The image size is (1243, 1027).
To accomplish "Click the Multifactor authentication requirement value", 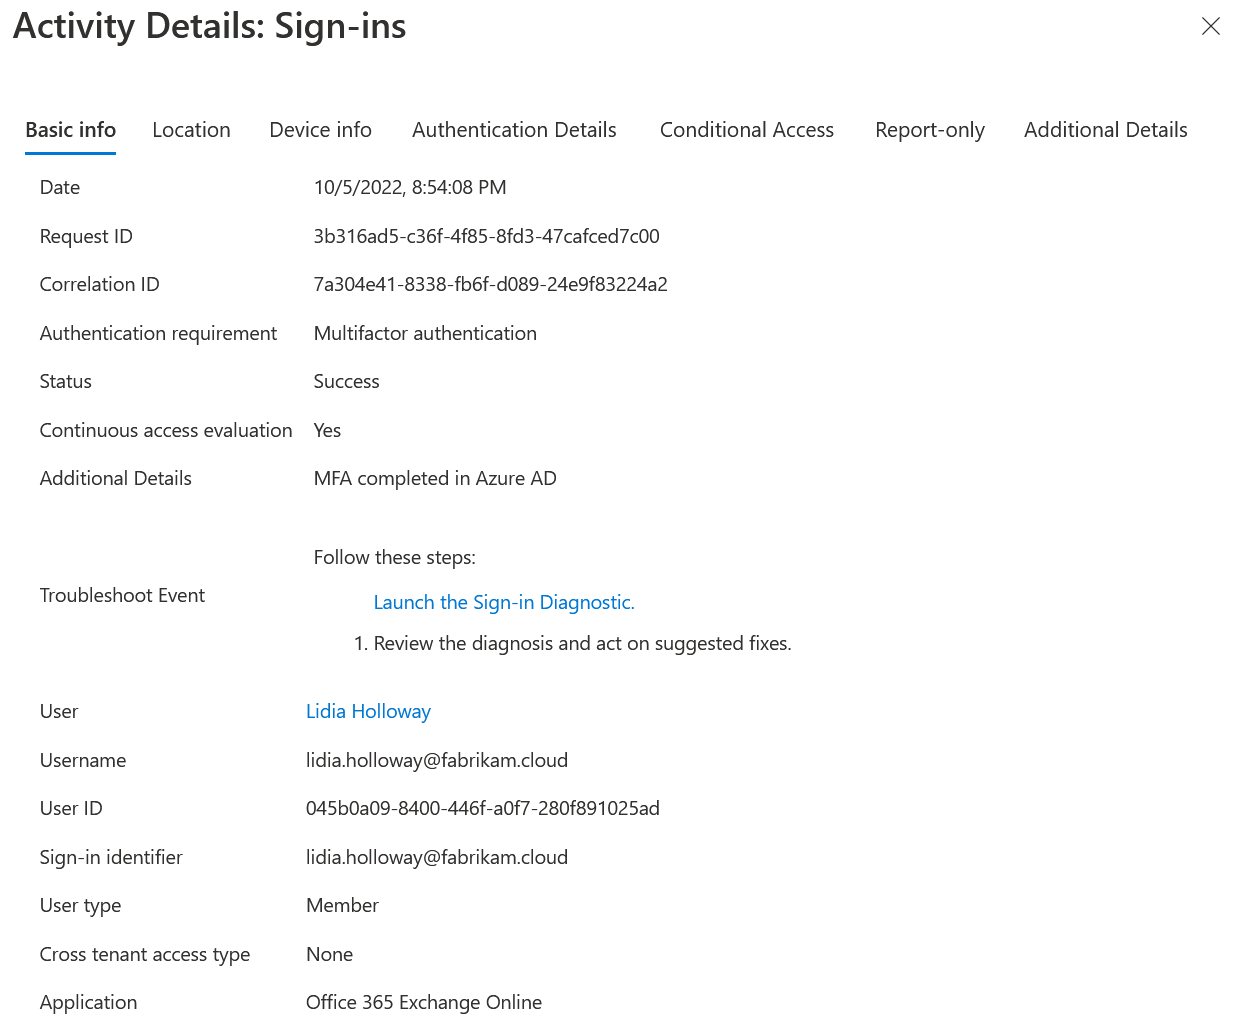I will coord(425,333).
